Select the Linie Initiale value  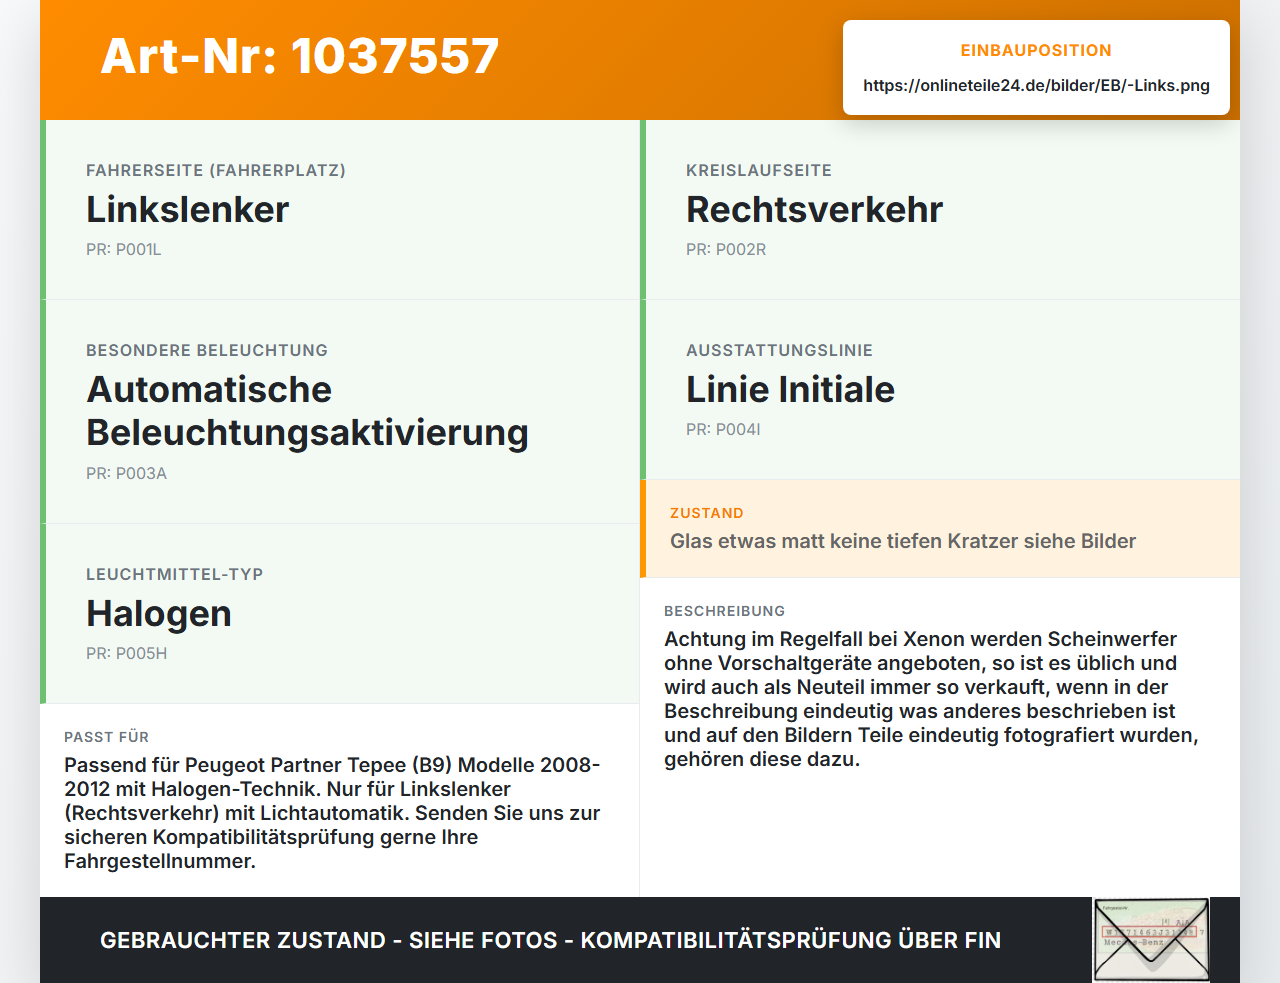791,389
